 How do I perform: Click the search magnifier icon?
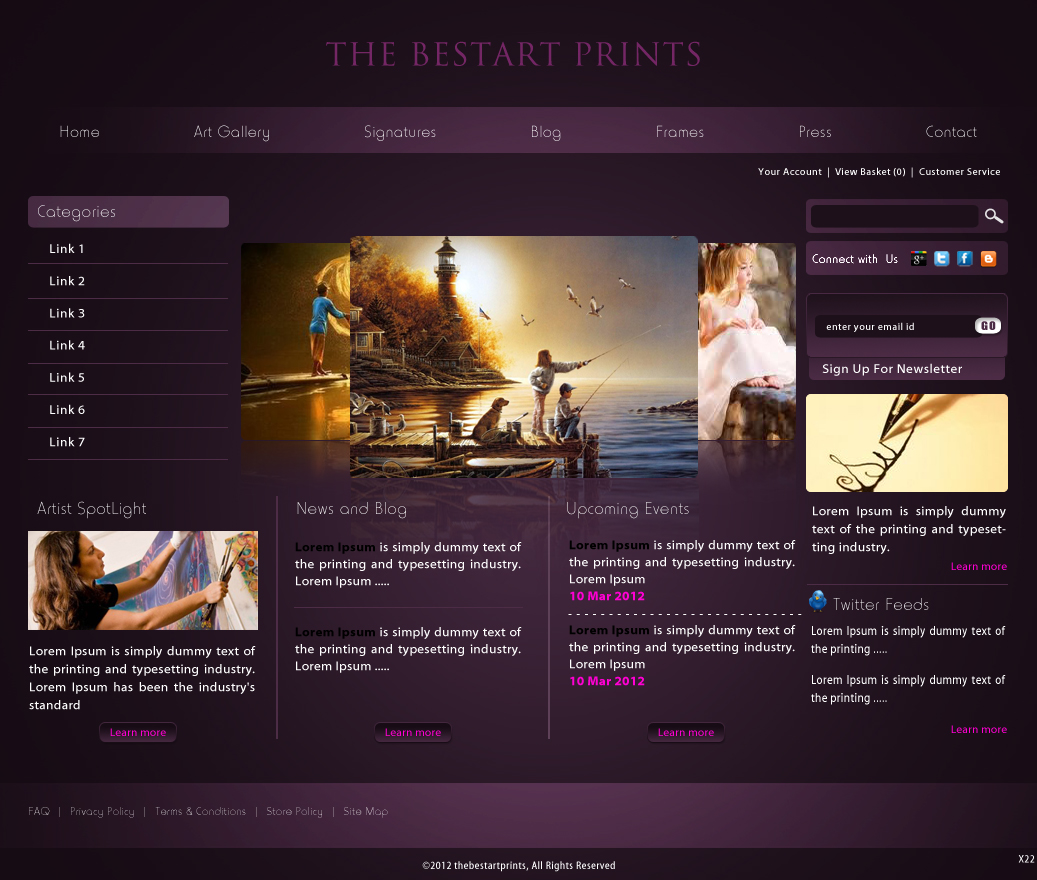tap(993, 216)
